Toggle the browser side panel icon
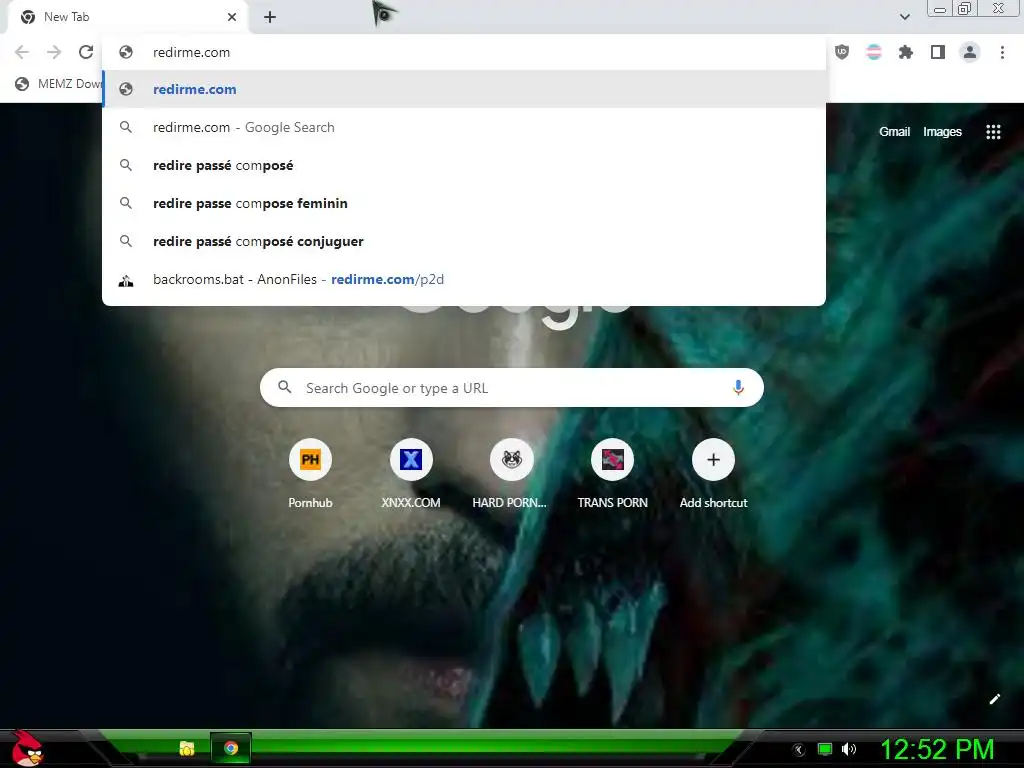The height and width of the screenshot is (768, 1024). (x=938, y=52)
